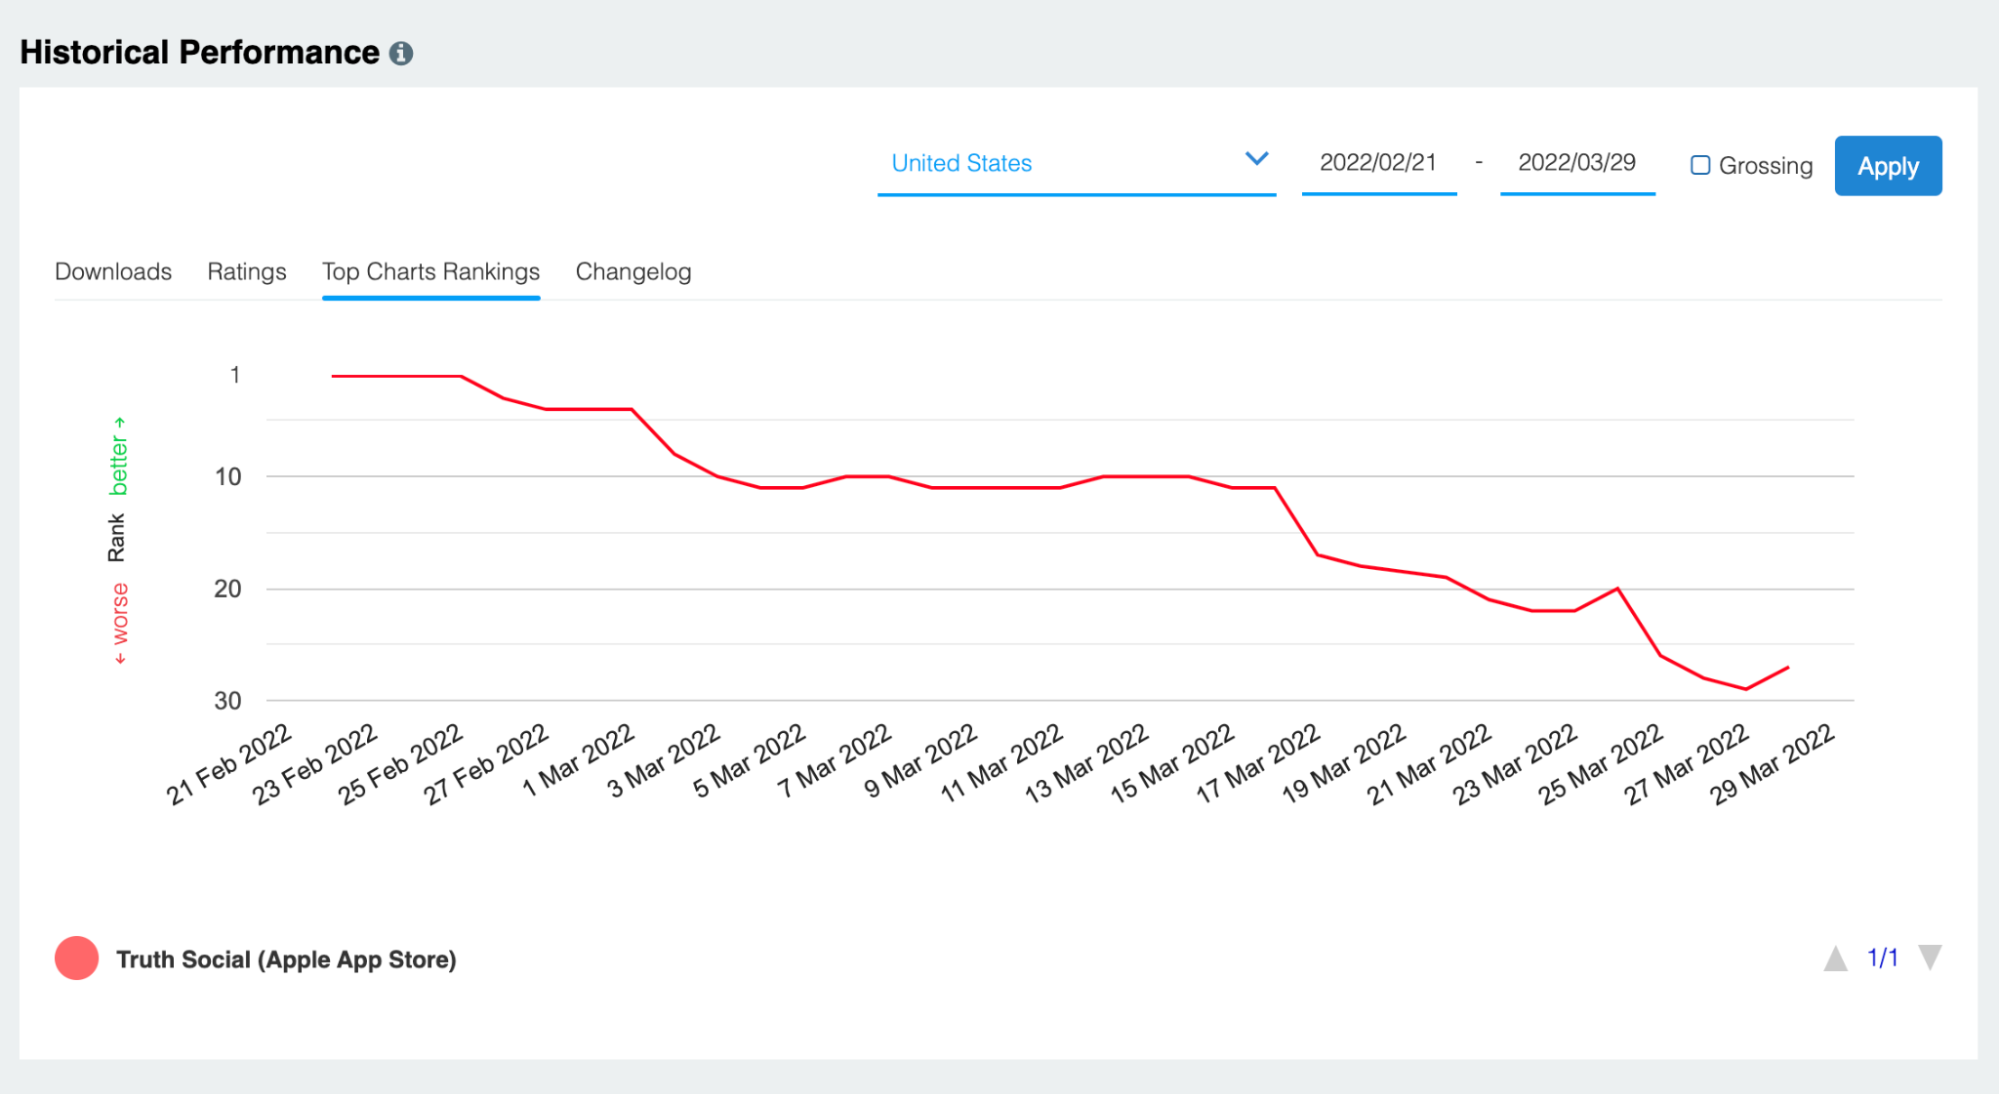Viewport: 1999px width, 1095px height.
Task: Click the info icon beside Historical Performance
Action: [401, 54]
